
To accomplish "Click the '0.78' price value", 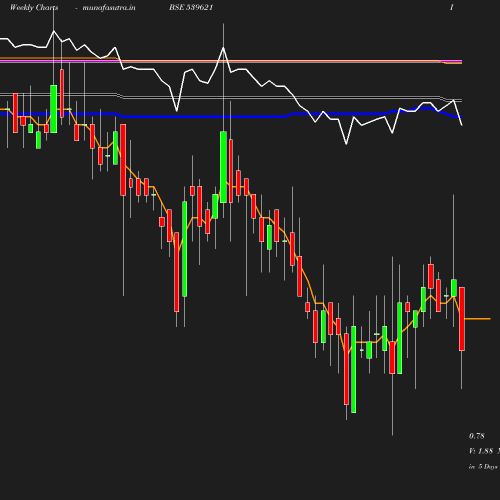I will pyautogui.click(x=477, y=436).
